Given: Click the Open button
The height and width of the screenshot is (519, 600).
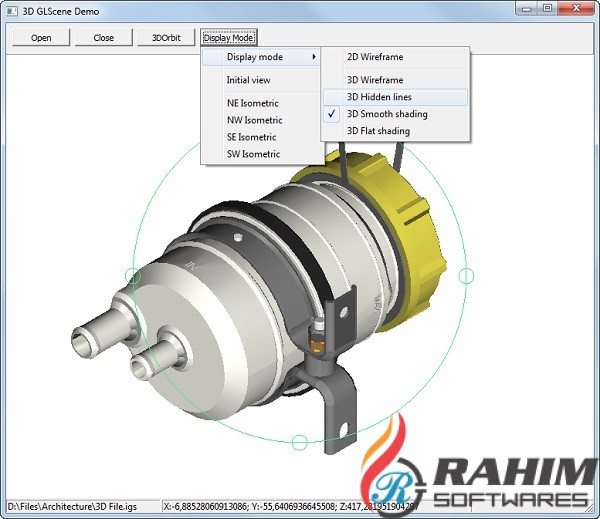Looking at the screenshot, I should pos(41,38).
